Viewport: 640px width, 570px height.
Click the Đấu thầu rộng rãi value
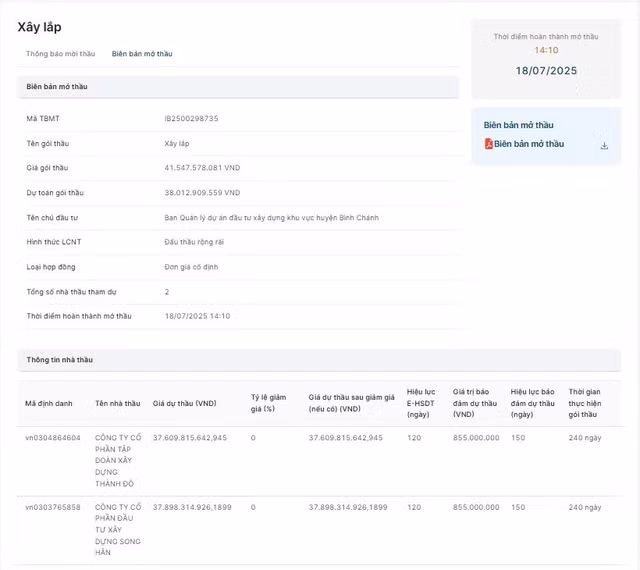(194, 242)
